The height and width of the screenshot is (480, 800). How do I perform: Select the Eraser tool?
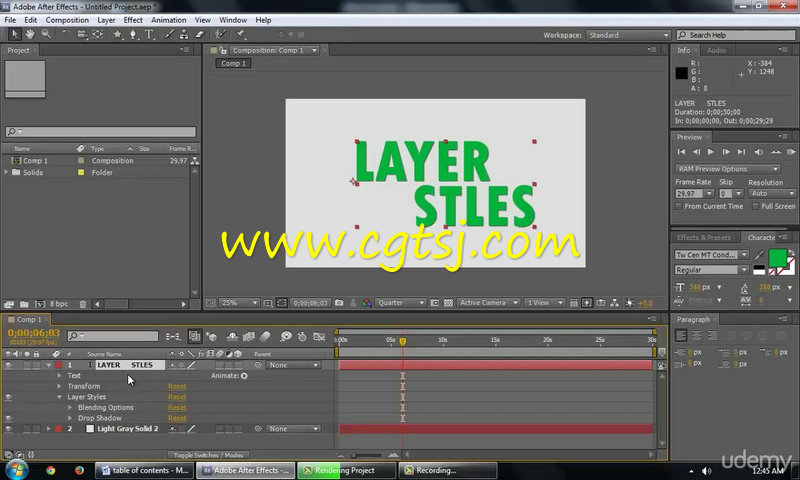200,34
